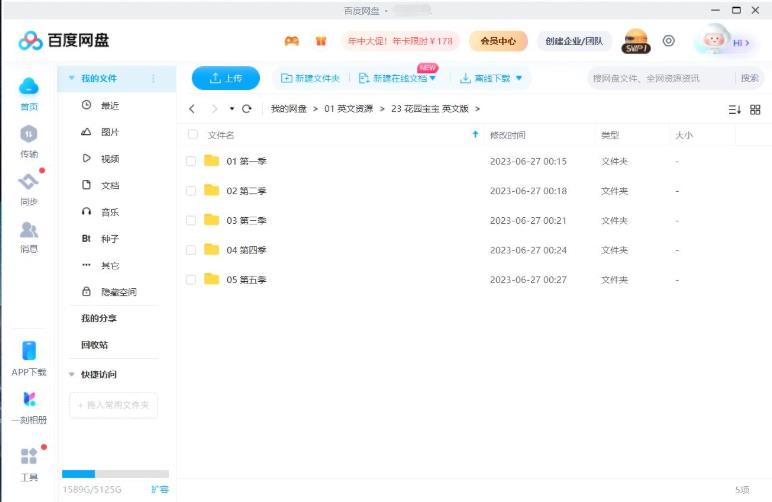Click the user avatar picture
Viewport: 772px width, 502px height.
pos(713,40)
